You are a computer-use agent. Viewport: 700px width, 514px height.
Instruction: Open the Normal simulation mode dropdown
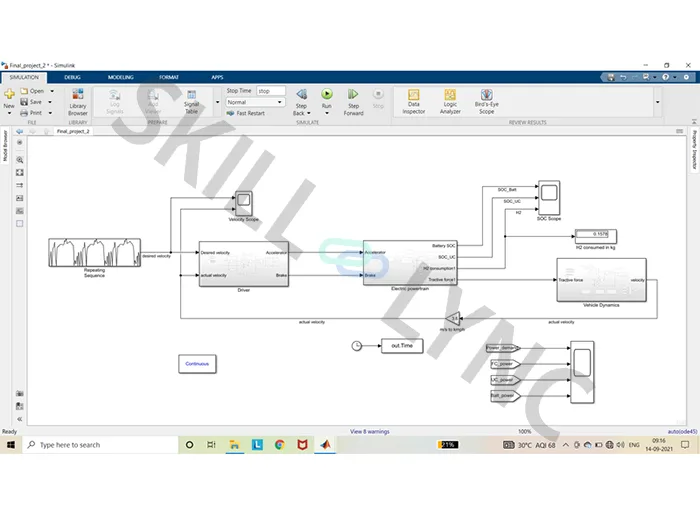pyautogui.click(x=254, y=102)
